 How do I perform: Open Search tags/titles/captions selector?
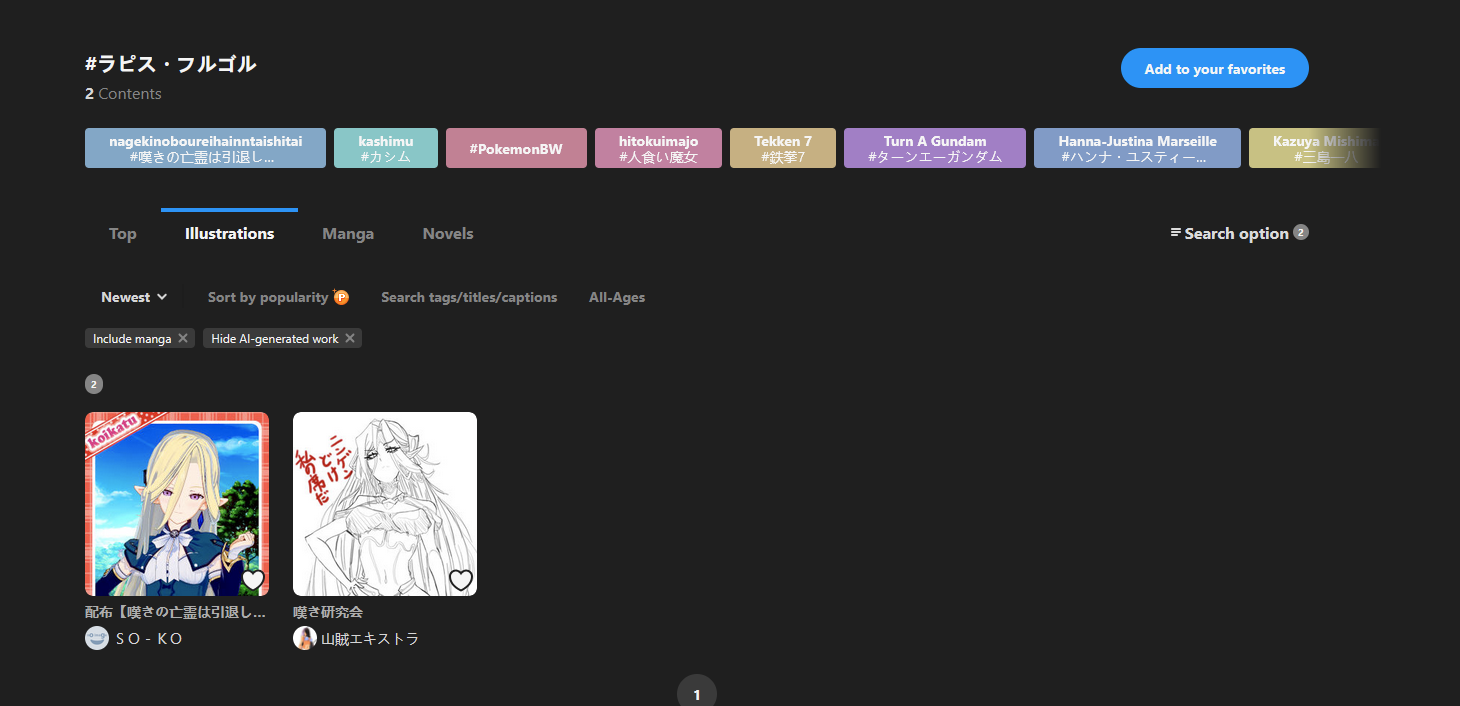pyautogui.click(x=469, y=297)
